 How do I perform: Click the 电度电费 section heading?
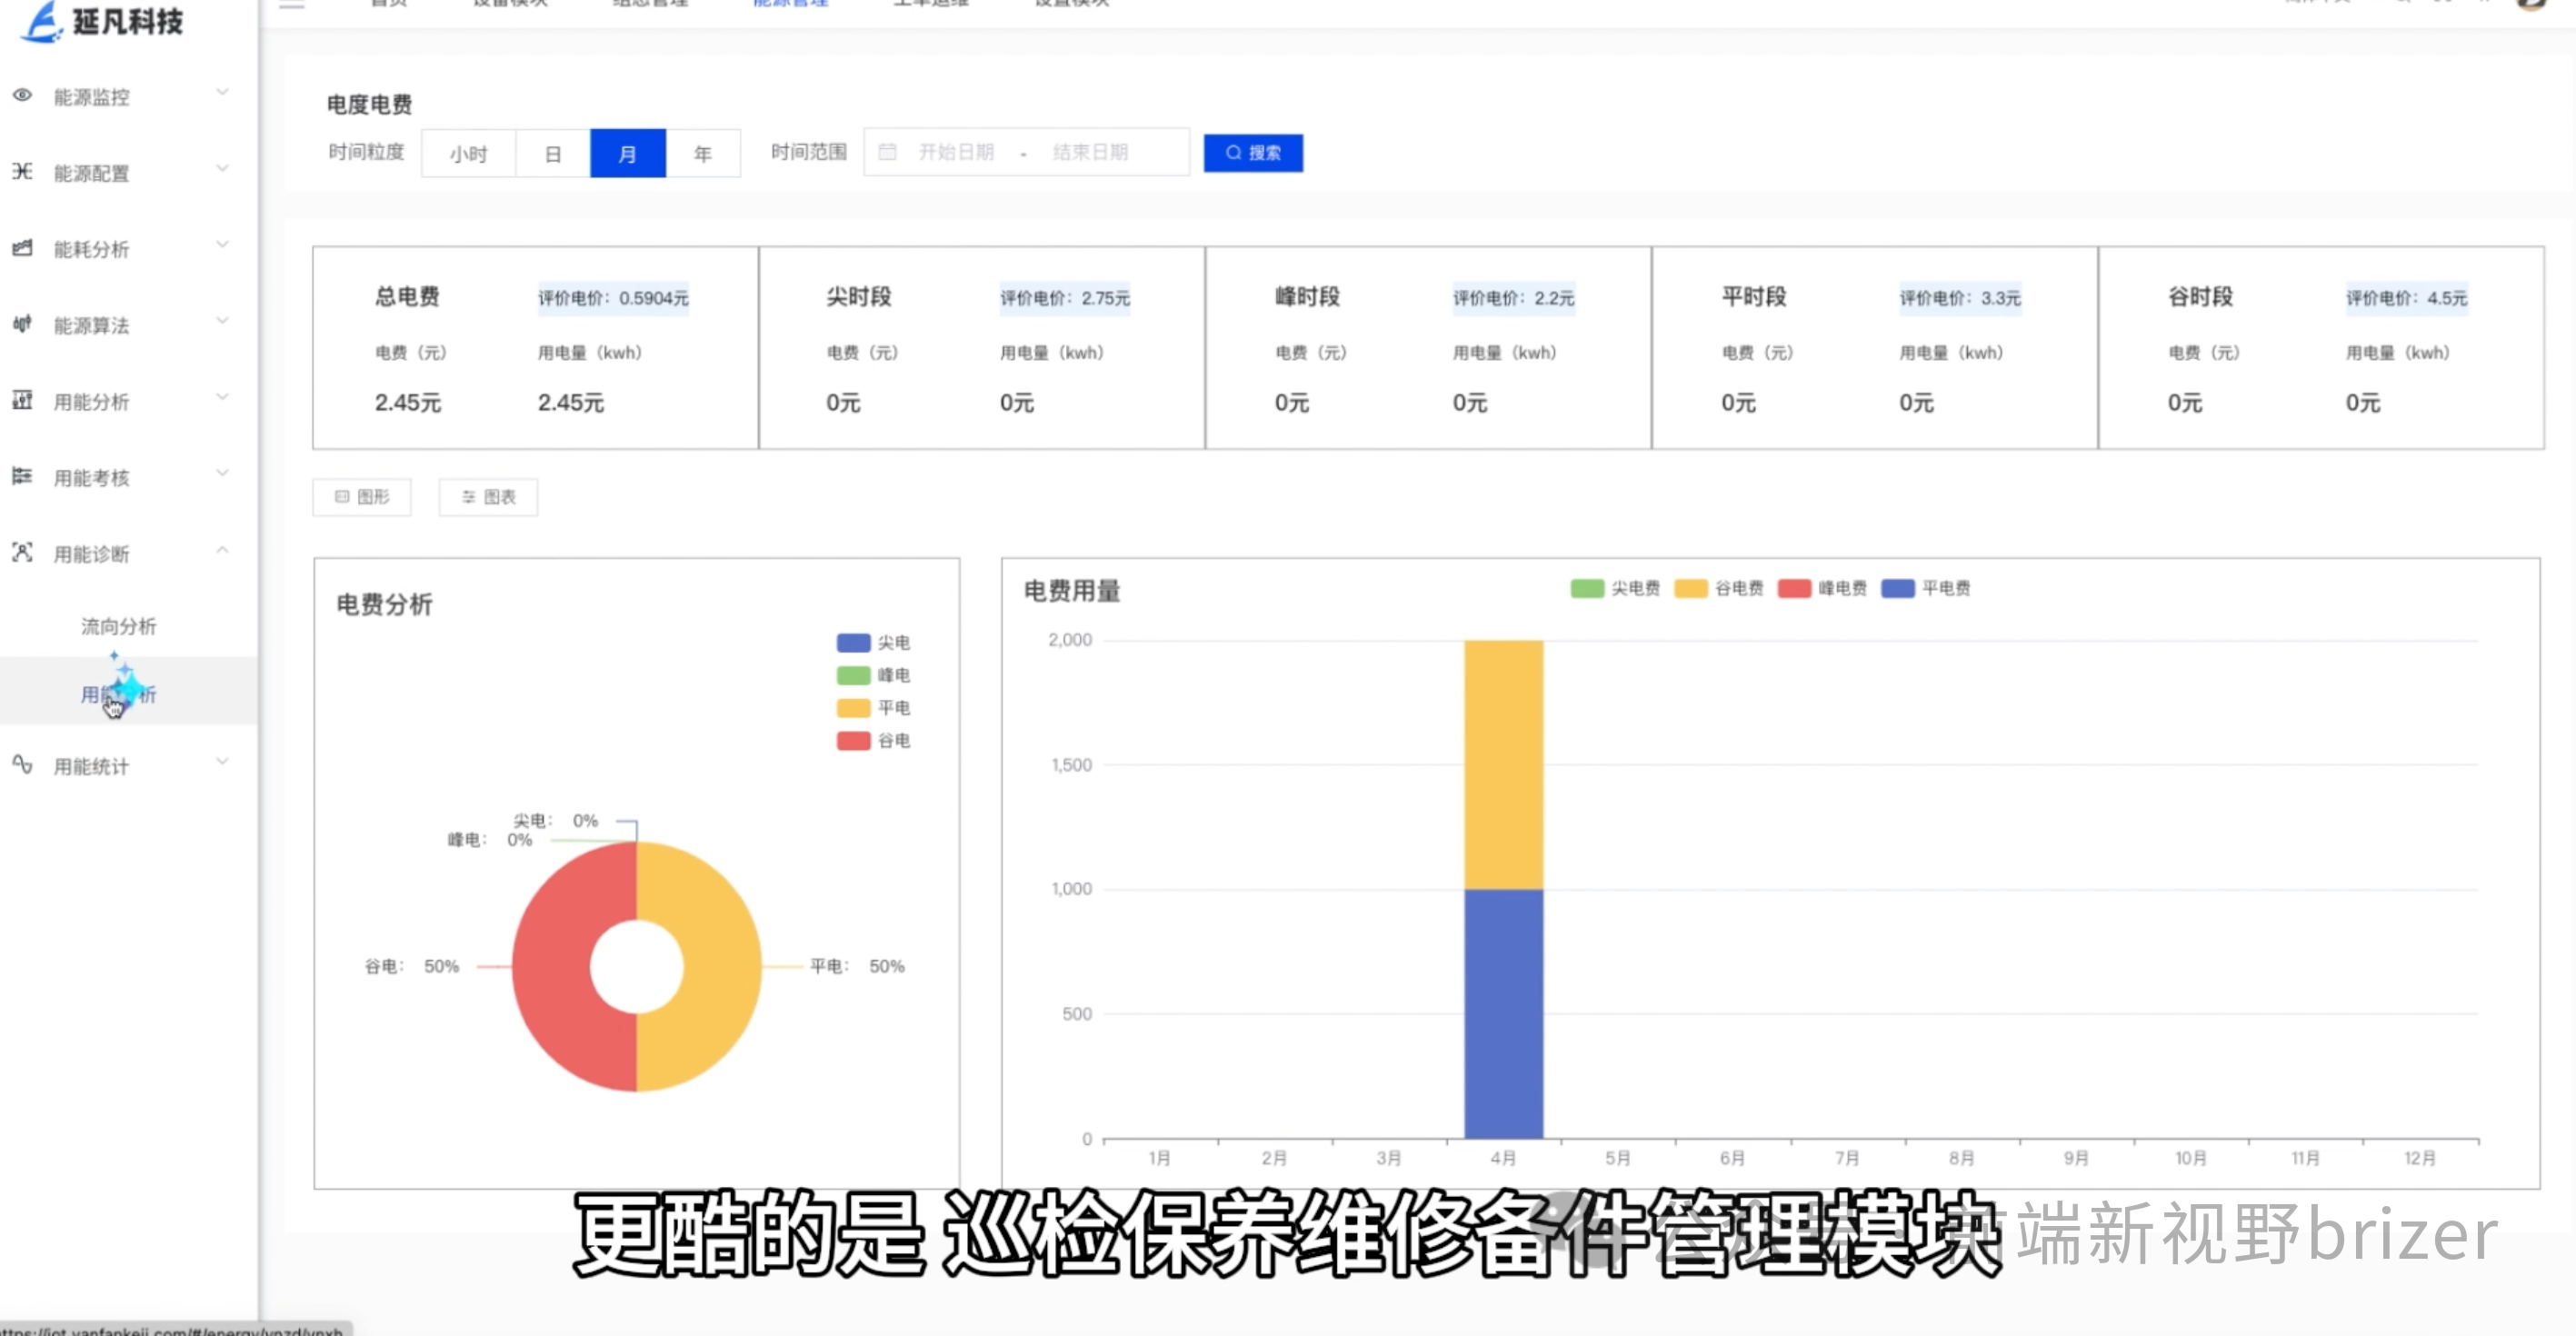(x=369, y=105)
